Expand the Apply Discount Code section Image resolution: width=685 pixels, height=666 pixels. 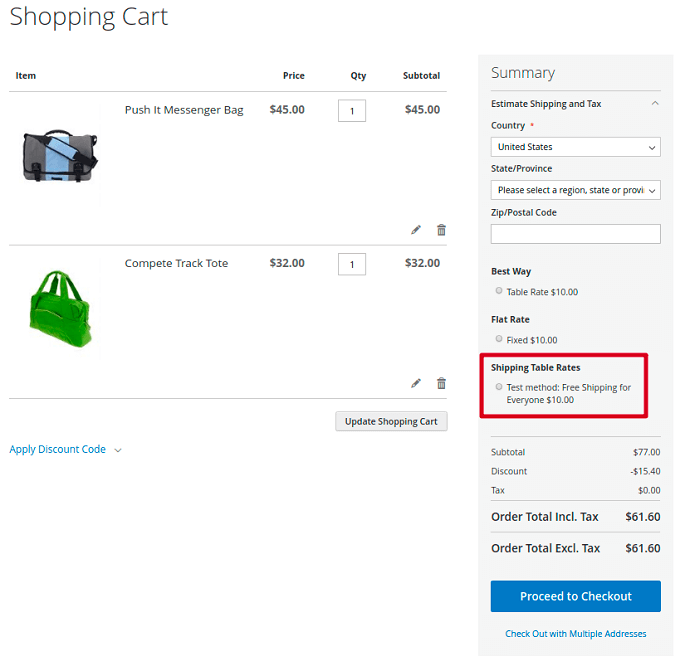[x=64, y=450]
